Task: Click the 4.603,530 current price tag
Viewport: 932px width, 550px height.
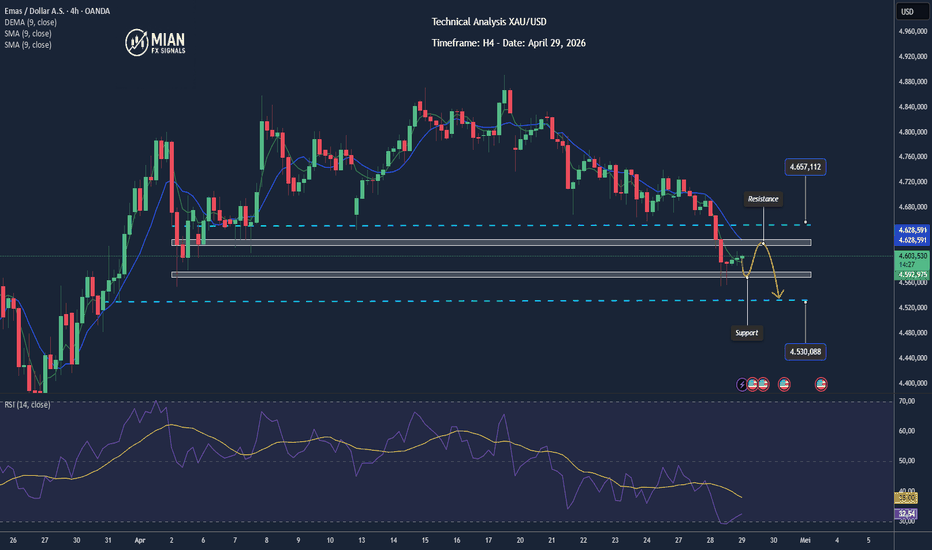Action: pyautogui.click(x=912, y=256)
